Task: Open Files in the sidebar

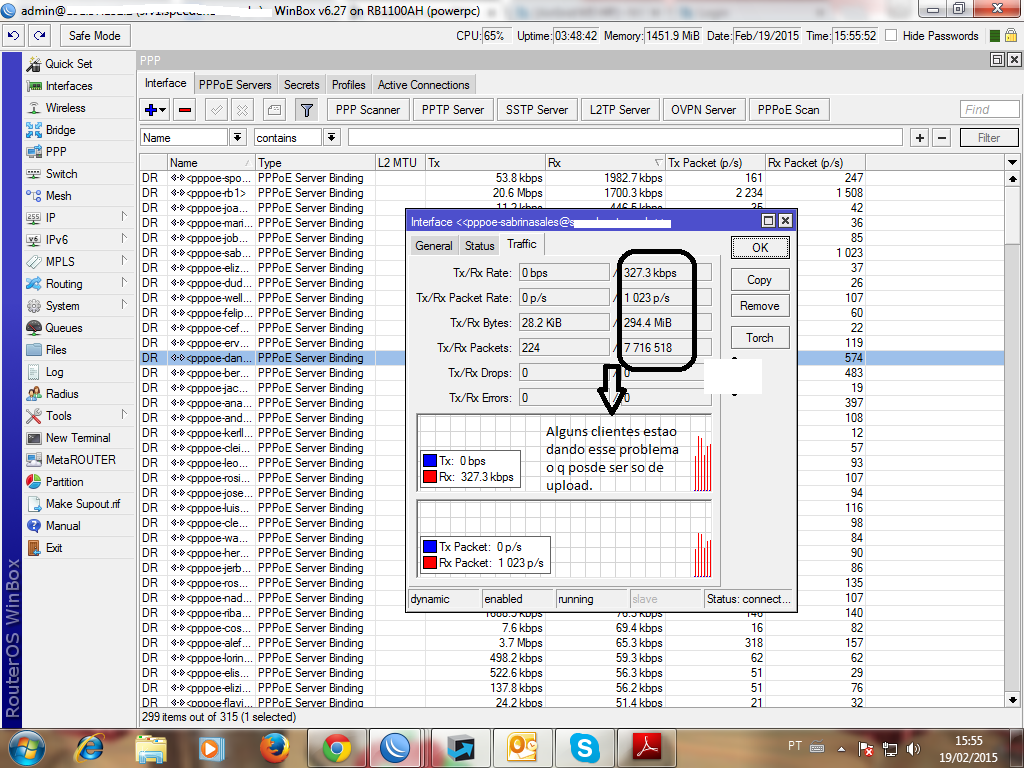Action: click(56, 350)
